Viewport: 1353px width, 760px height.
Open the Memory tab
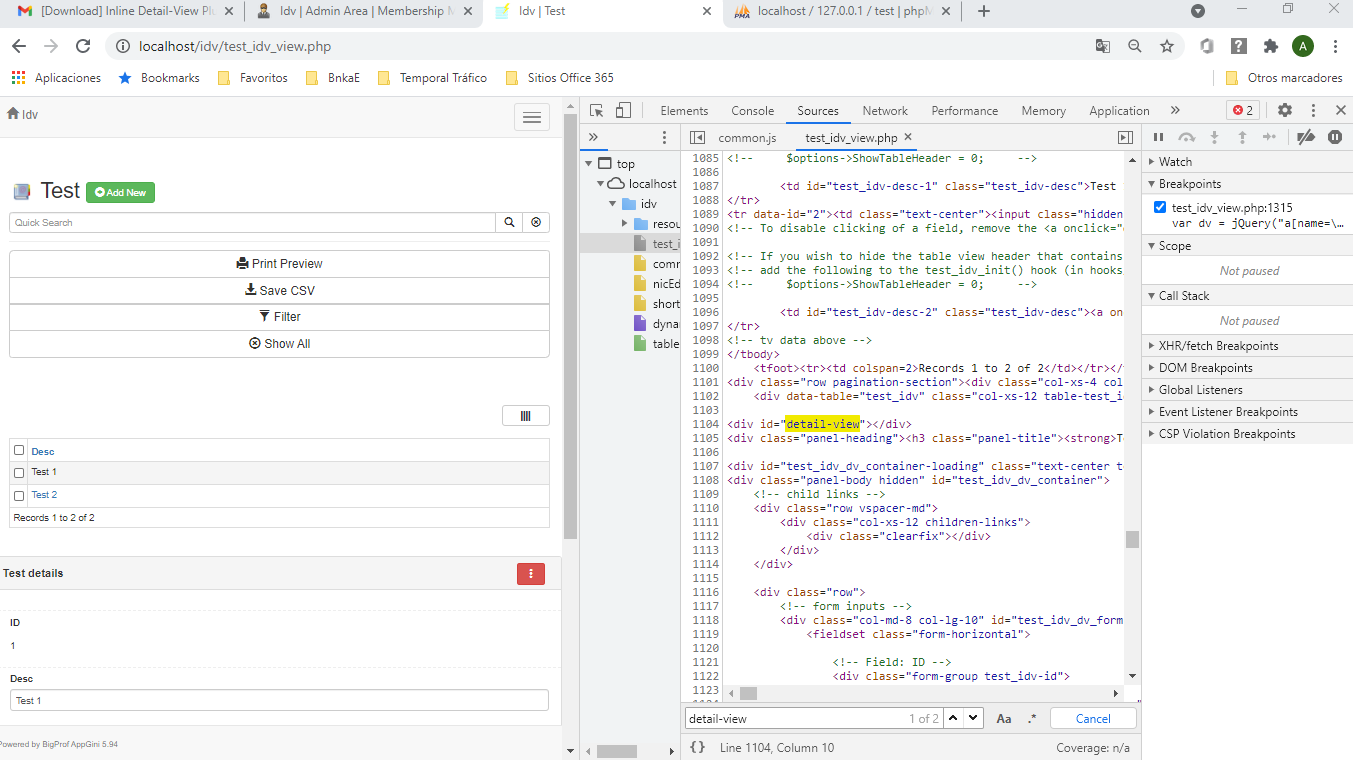pyautogui.click(x=1043, y=111)
